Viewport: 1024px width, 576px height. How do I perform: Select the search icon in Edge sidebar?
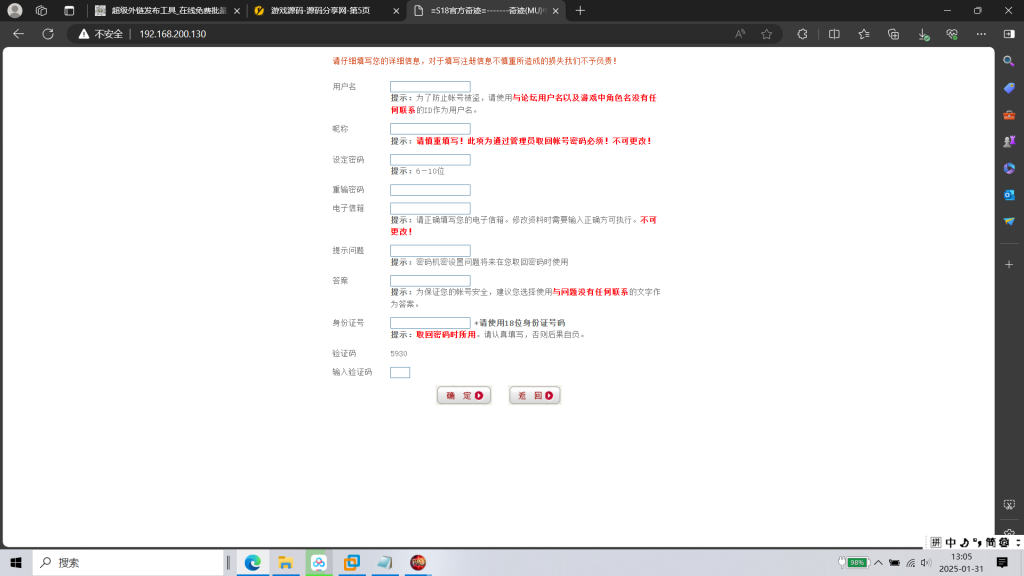tap(1010, 61)
